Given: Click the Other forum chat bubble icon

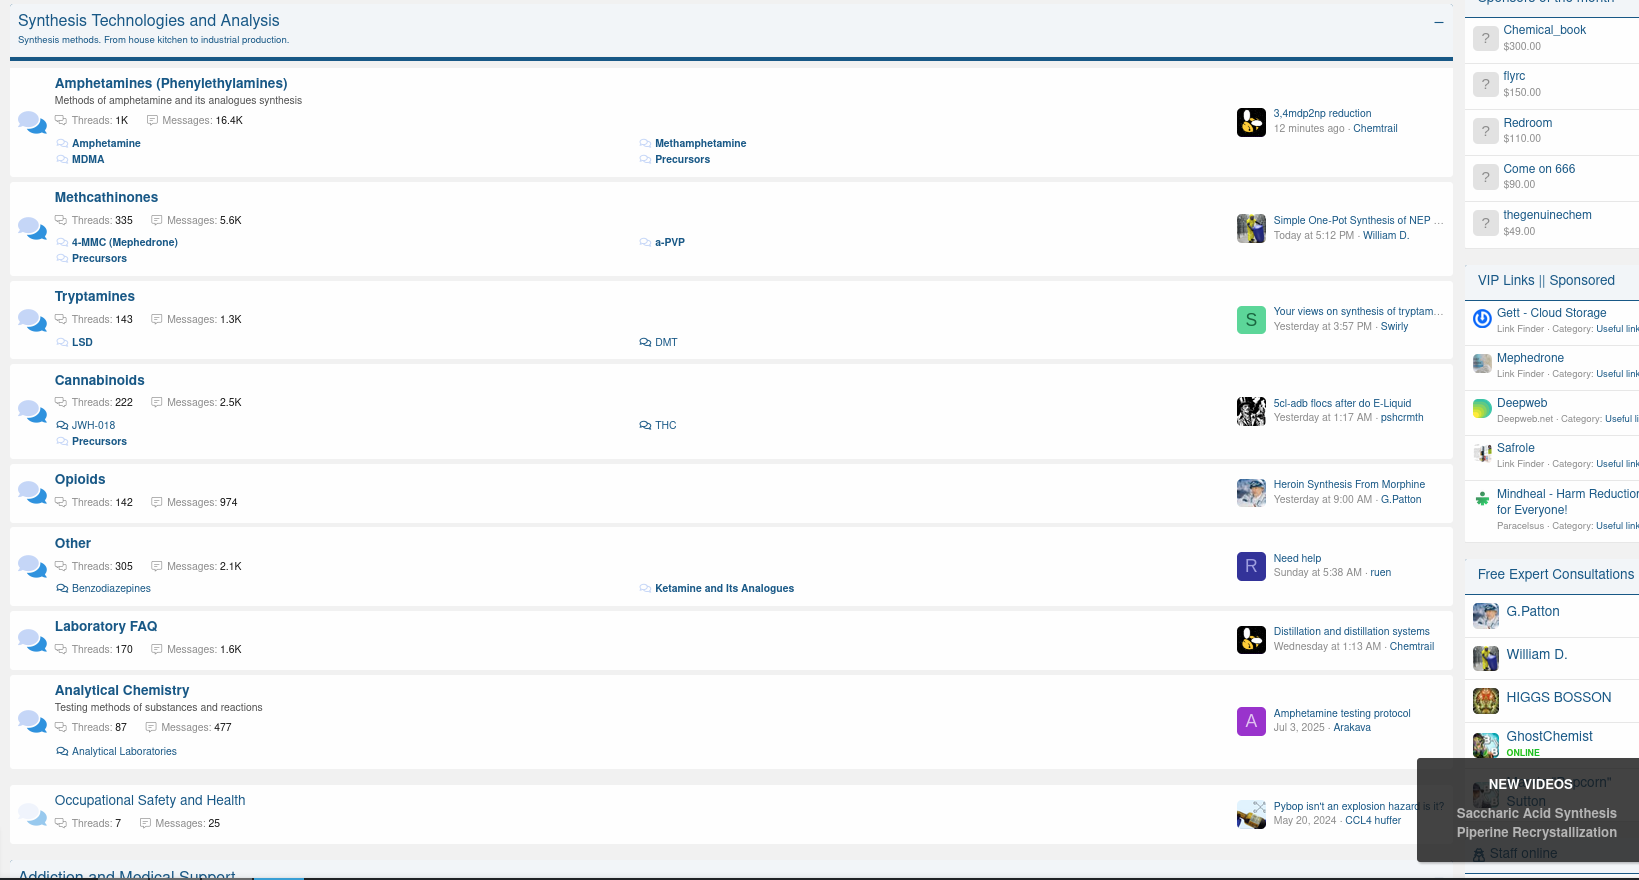Looking at the screenshot, I should coord(33,566).
